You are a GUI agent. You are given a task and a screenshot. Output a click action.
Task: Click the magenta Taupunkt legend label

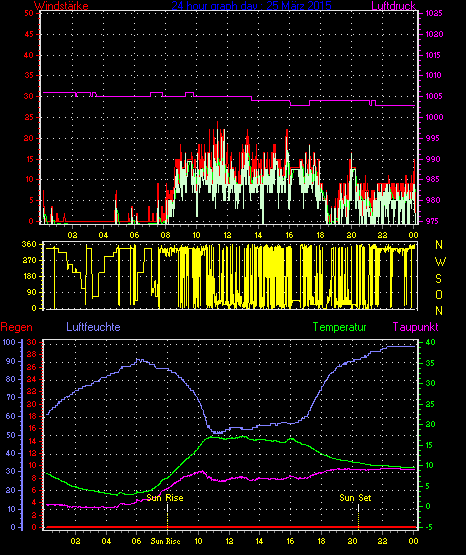click(416, 327)
